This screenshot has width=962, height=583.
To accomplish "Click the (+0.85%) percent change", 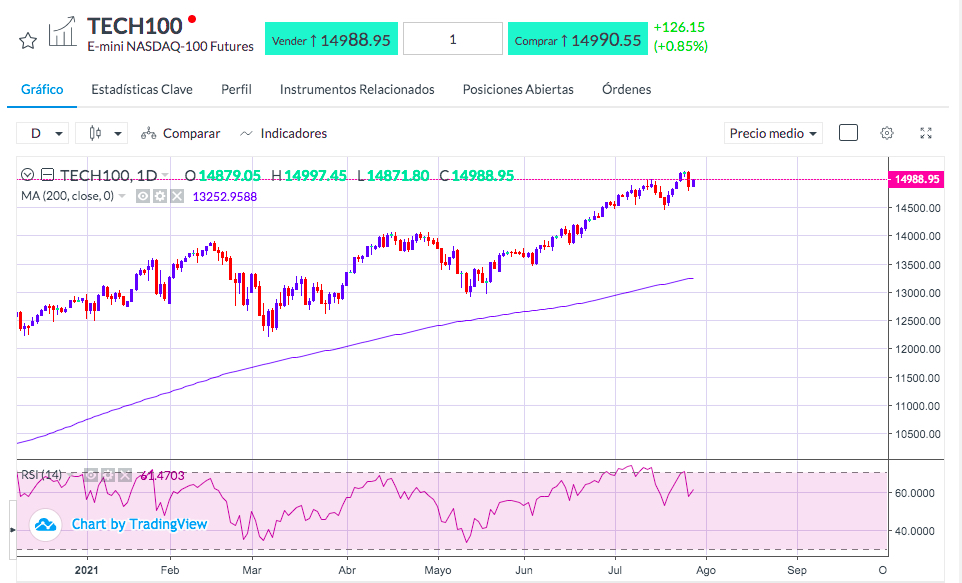I will (680, 46).
